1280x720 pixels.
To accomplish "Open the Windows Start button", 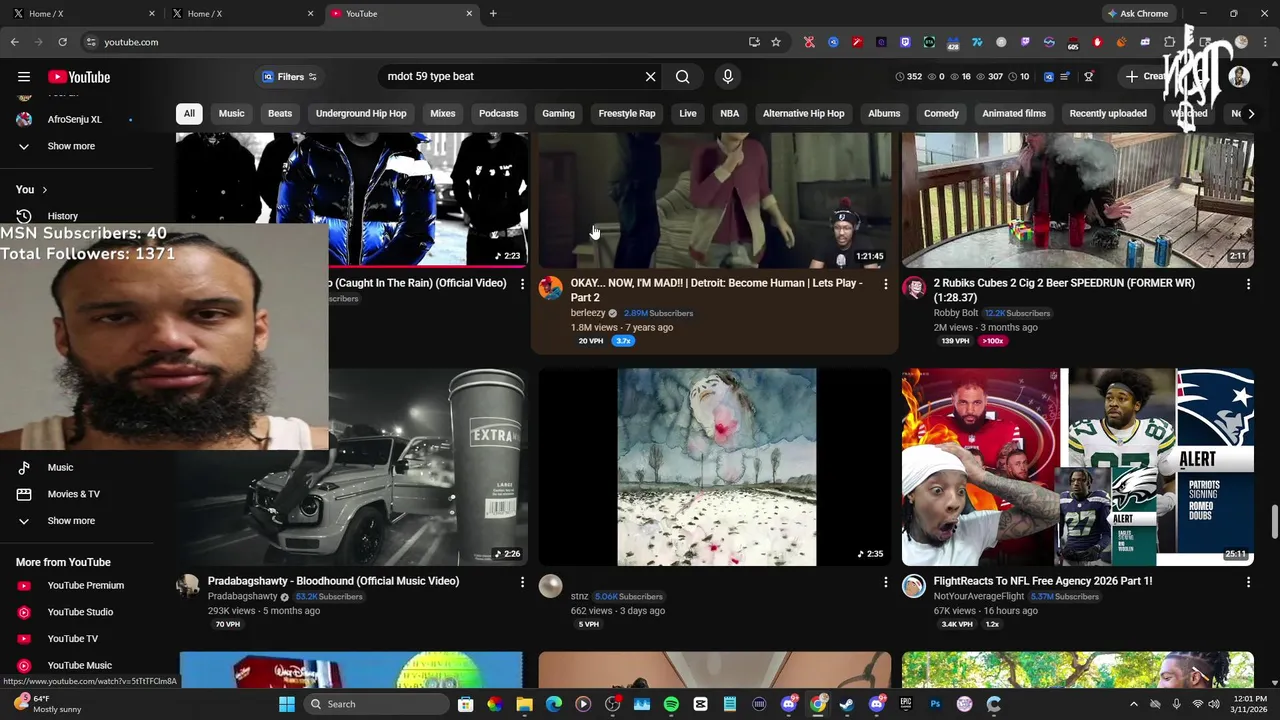I will coord(287,704).
